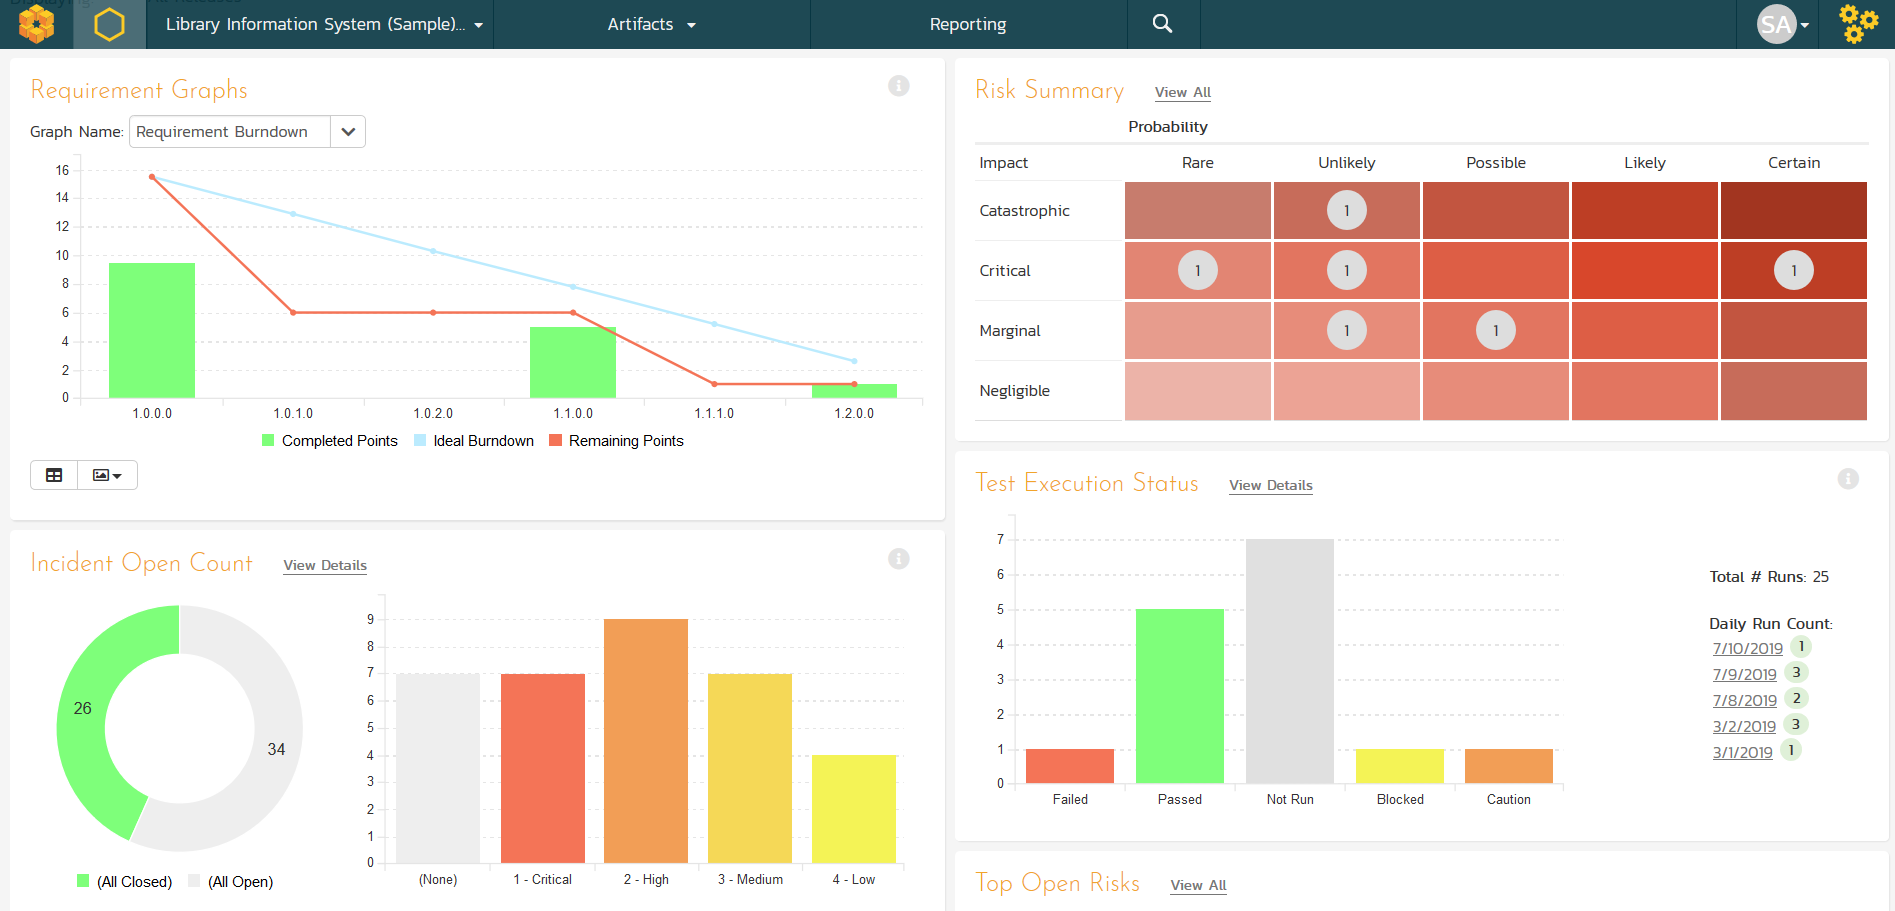Click the search magnifier icon

(x=1162, y=24)
